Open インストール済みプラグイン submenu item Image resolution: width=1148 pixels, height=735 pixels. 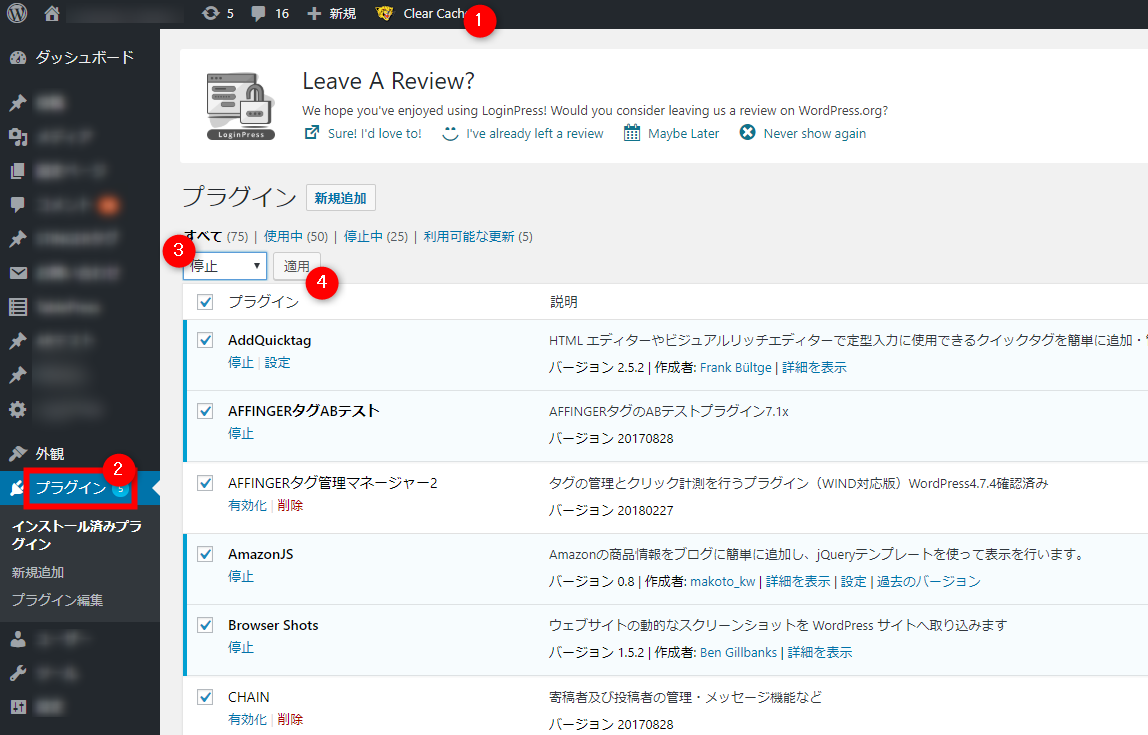[77, 535]
